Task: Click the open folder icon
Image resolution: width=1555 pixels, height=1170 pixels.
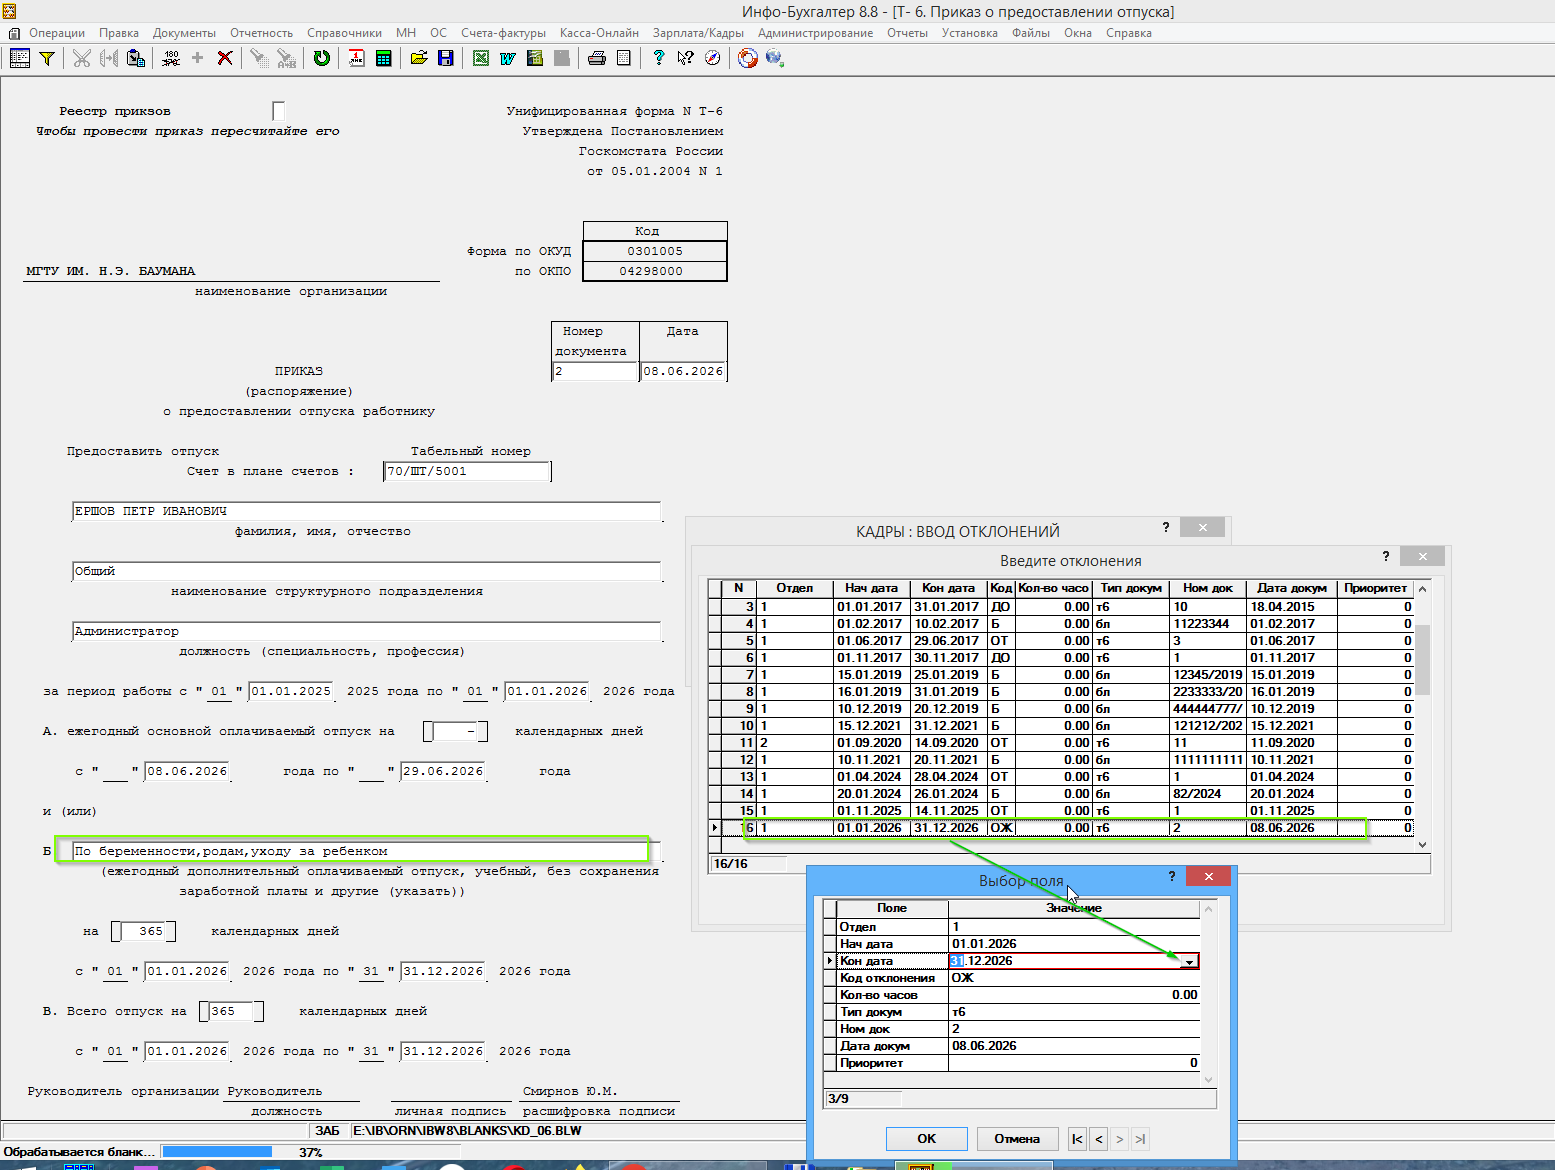Action: pos(419,58)
